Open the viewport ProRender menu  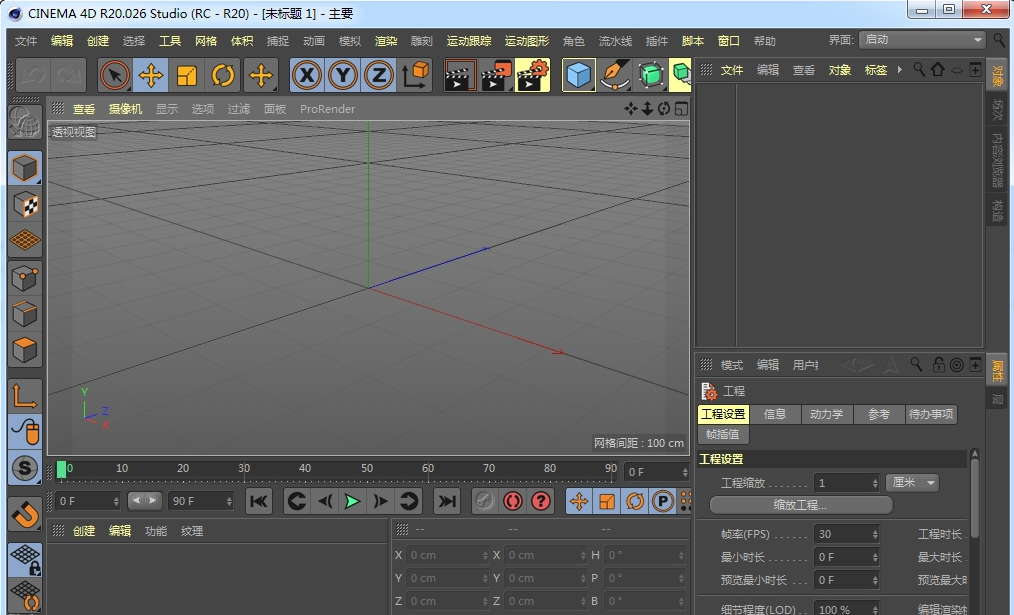[327, 109]
